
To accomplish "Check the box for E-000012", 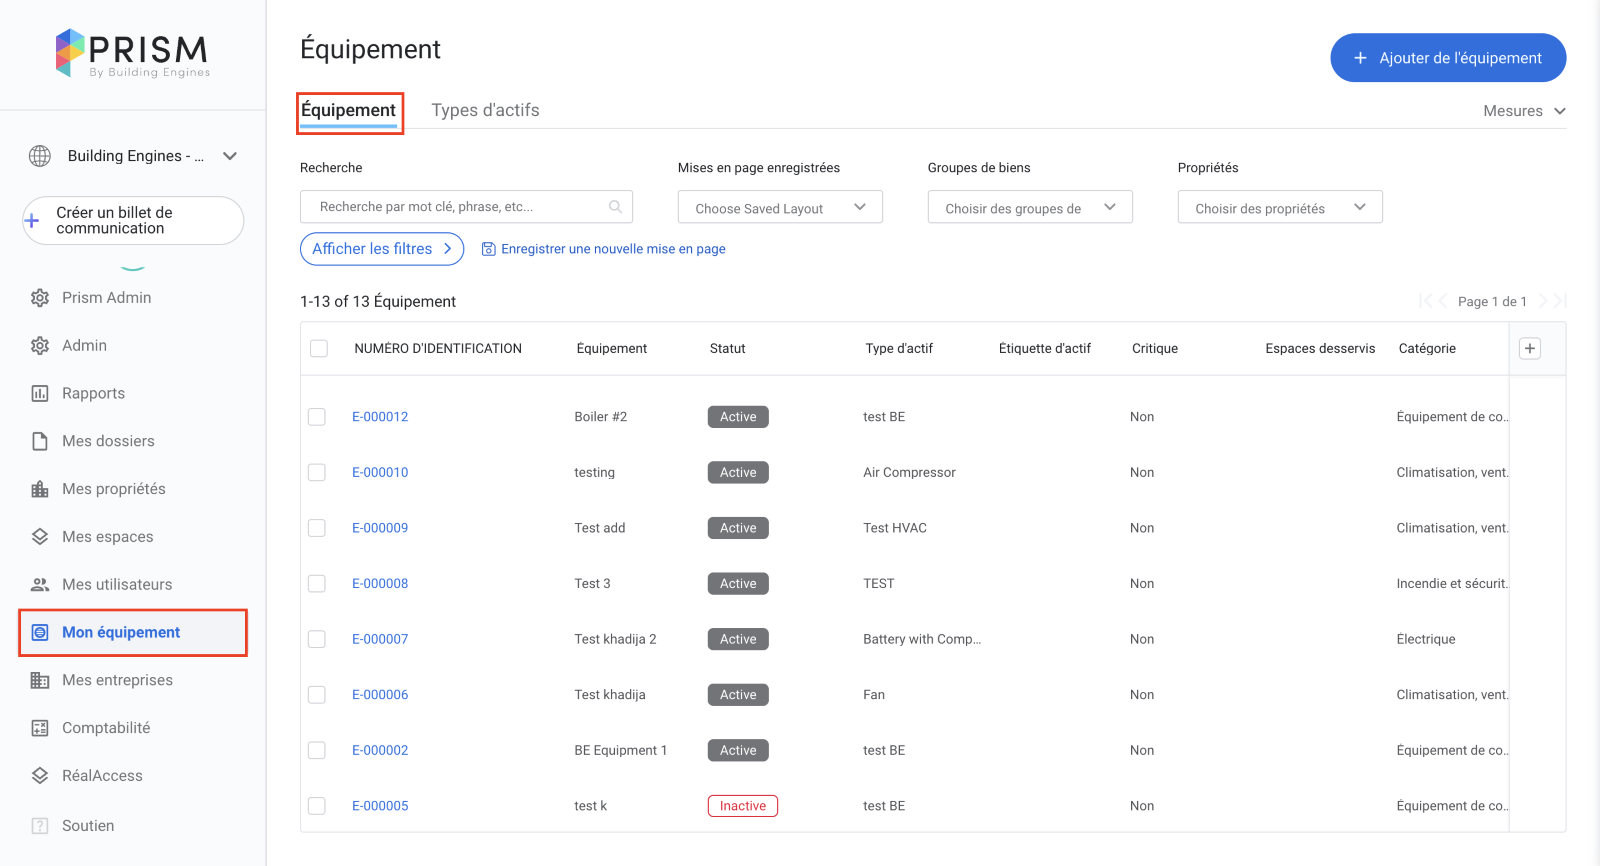I will (317, 417).
